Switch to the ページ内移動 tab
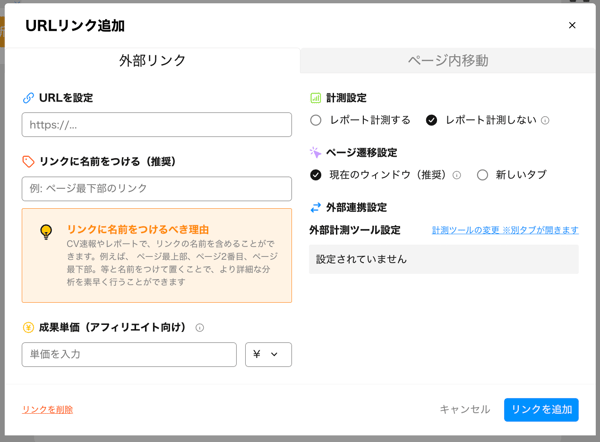 coord(448,60)
